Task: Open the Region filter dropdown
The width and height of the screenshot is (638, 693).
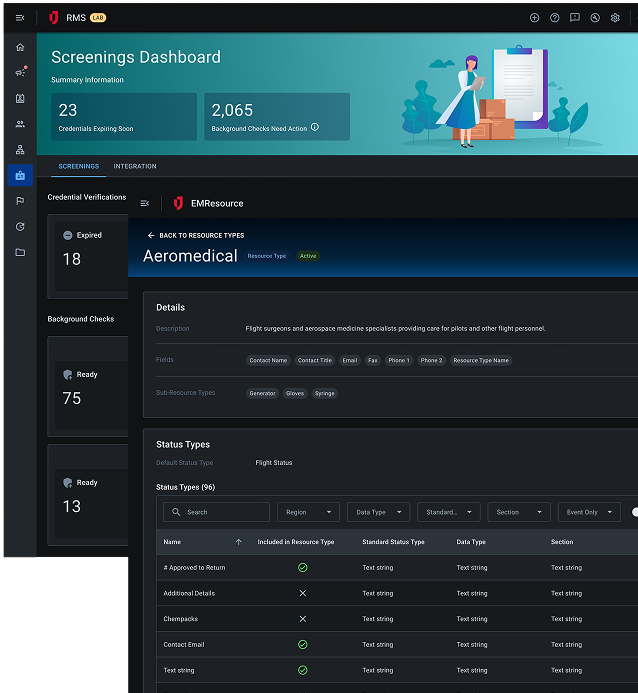Action: pyautogui.click(x=308, y=512)
